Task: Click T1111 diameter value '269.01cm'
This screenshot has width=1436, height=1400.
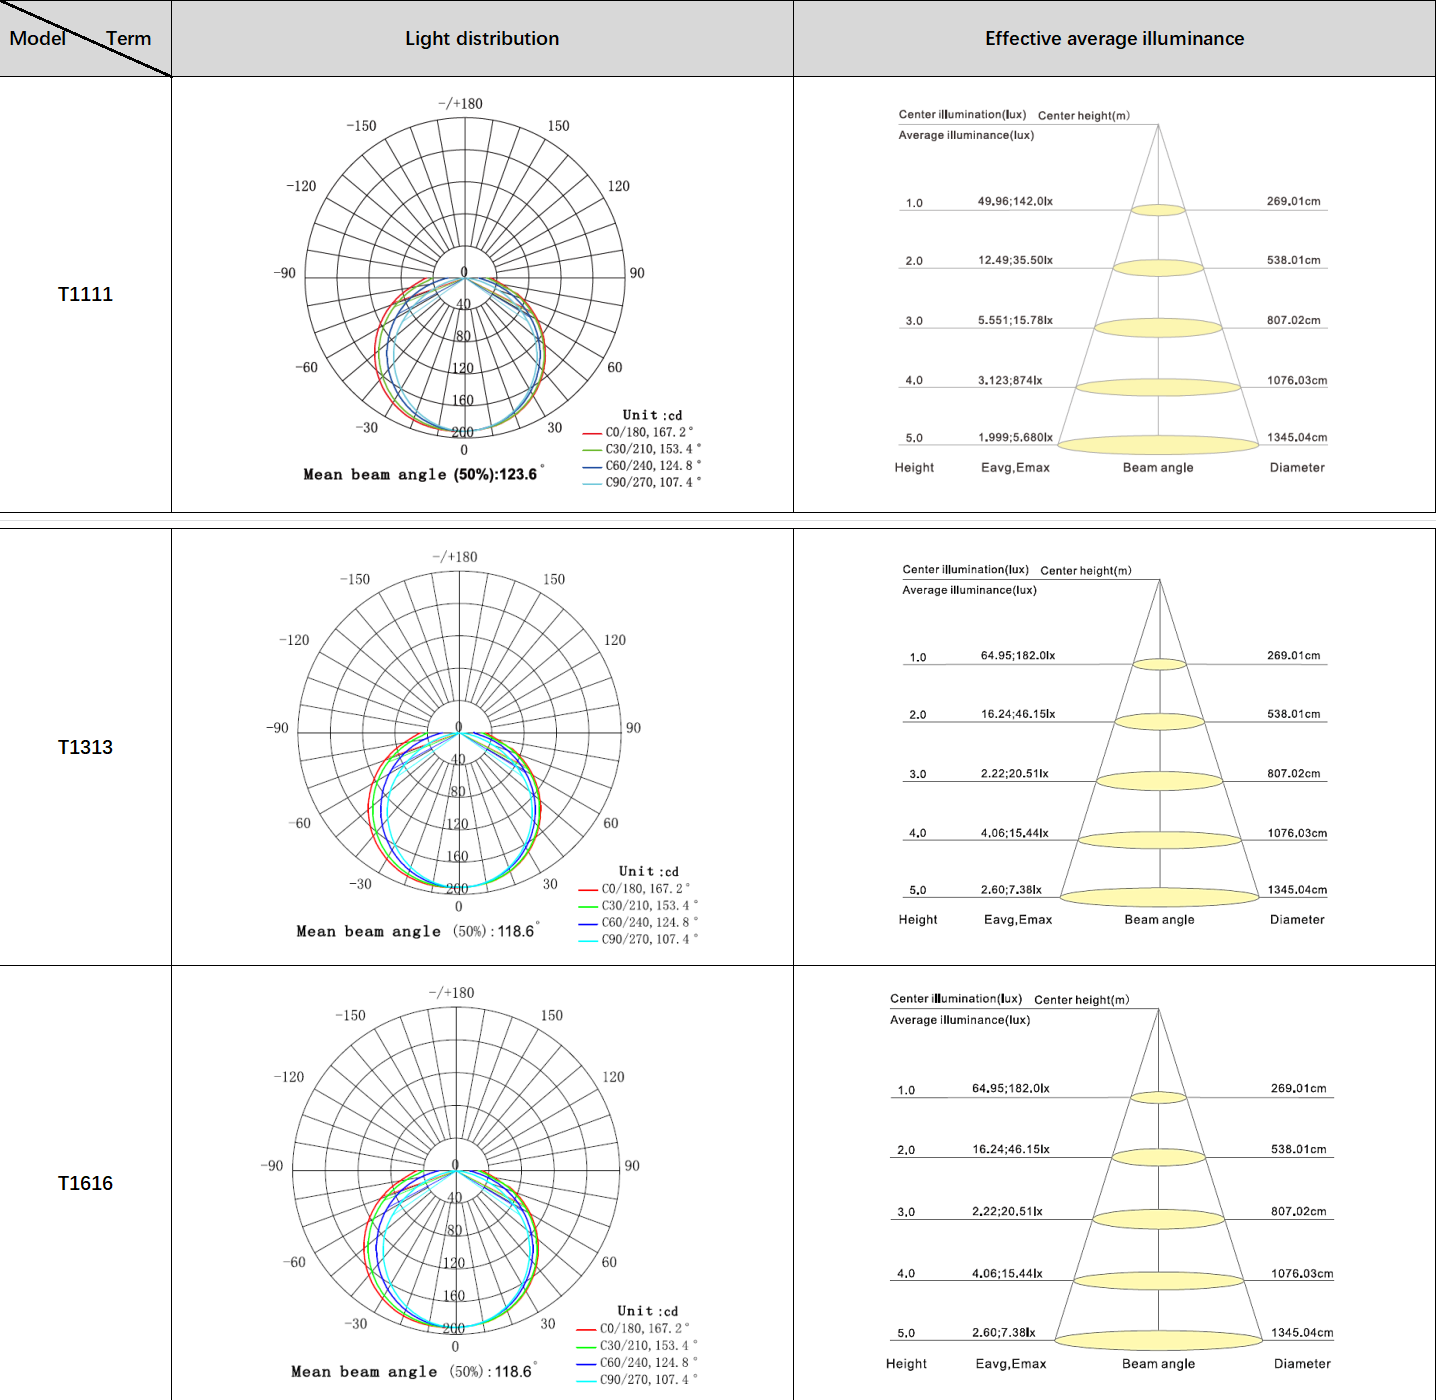Action: coord(1293,201)
